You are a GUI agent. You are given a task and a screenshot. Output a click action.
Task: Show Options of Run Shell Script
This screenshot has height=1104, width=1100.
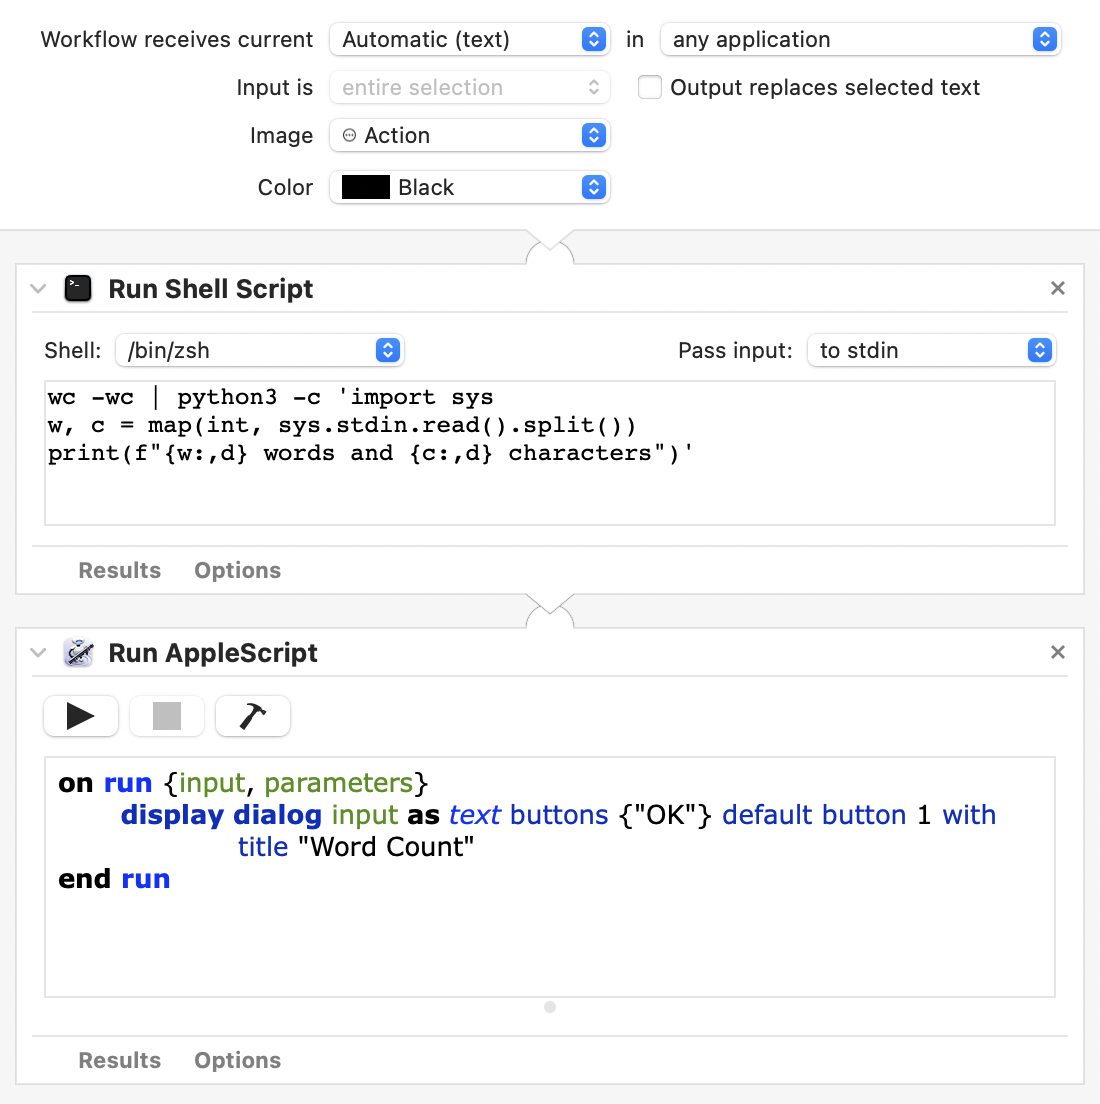pos(238,570)
